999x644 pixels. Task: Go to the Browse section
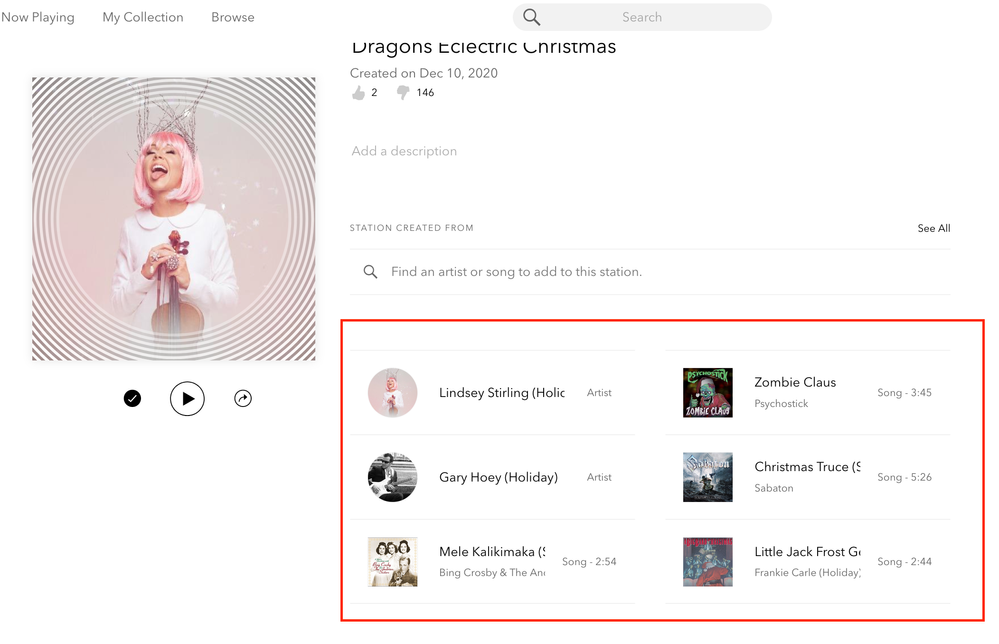[x=233, y=17]
